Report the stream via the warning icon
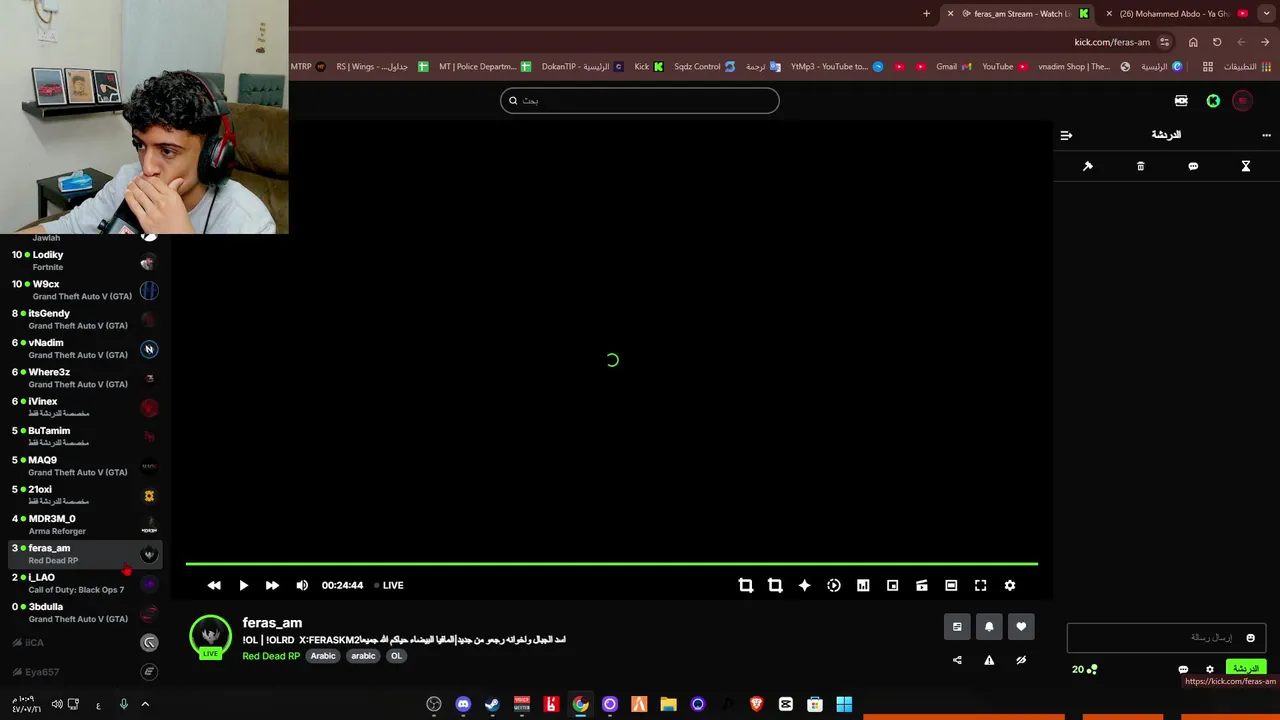 [989, 660]
